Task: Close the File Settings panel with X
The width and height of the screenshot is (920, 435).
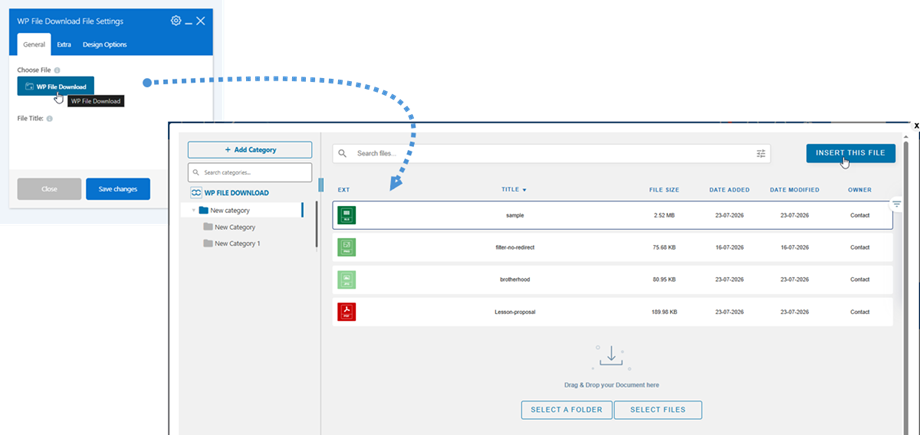Action: tap(201, 21)
